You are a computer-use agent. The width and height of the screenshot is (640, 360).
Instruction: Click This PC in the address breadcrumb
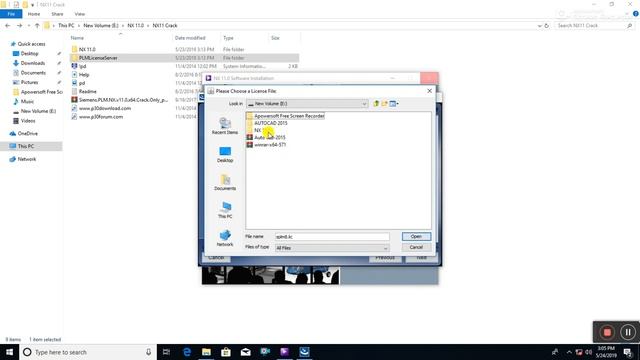pos(66,25)
